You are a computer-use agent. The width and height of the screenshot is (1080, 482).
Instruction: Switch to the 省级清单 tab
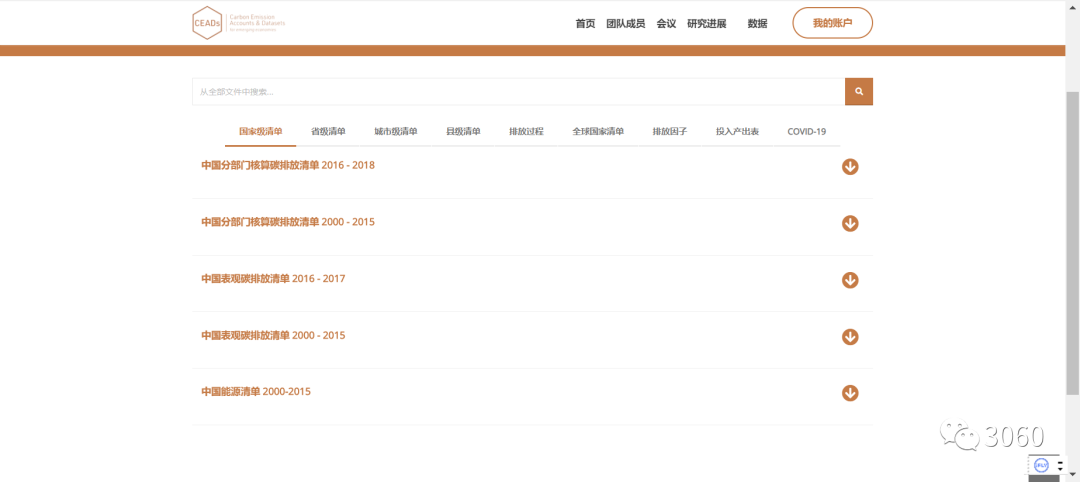pos(328,132)
